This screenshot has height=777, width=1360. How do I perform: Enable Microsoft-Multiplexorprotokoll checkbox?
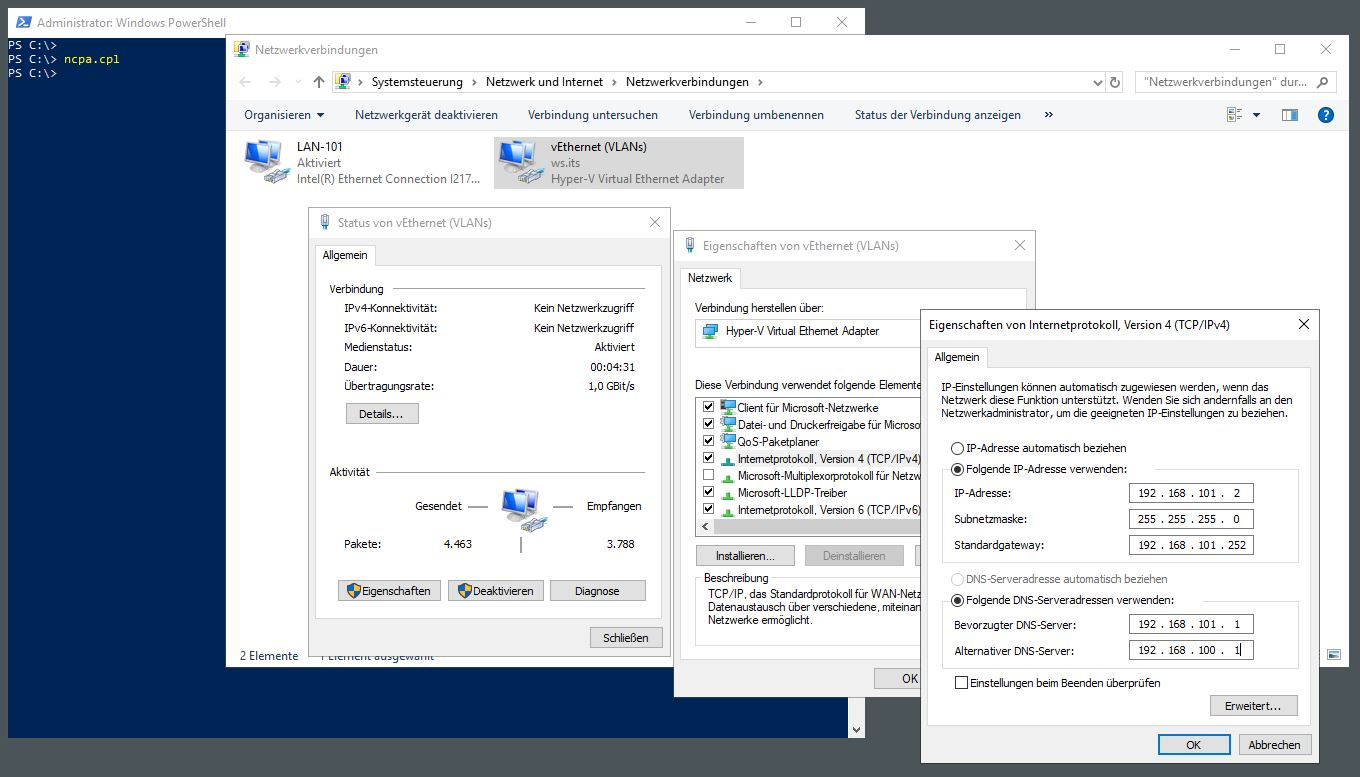pyautogui.click(x=709, y=475)
